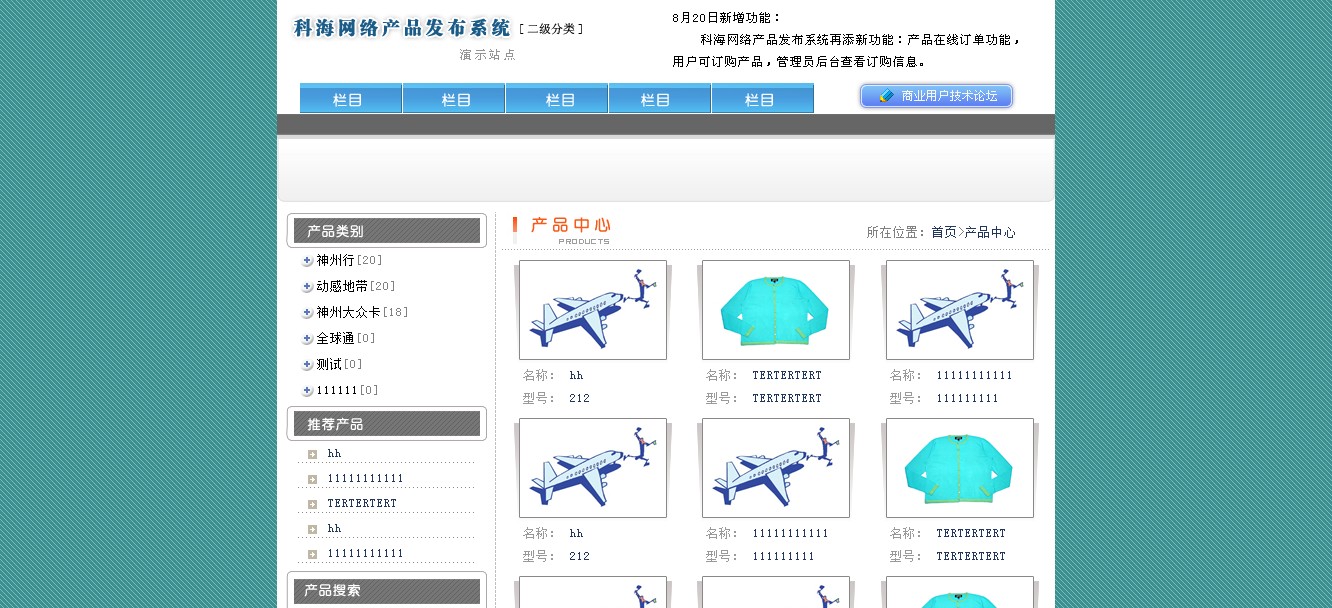Expand the 测试 category plus icon
The image size is (1332, 608).
[x=307, y=365]
